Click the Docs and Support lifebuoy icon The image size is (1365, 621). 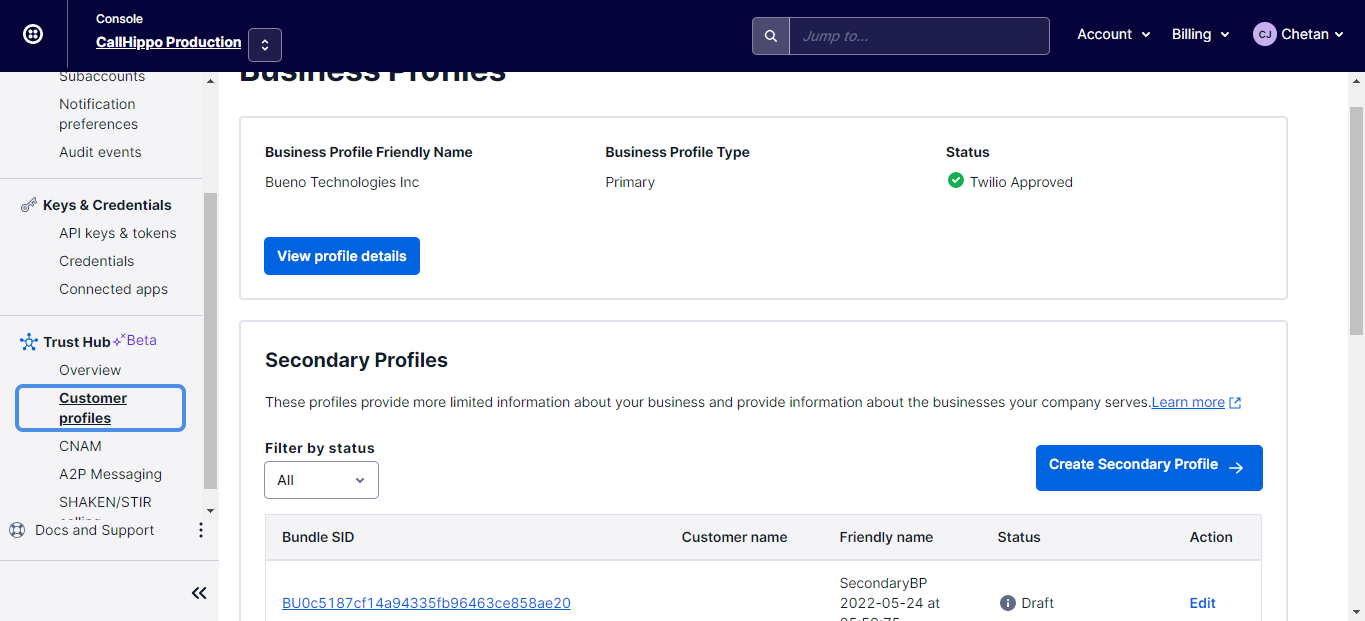pyautogui.click(x=17, y=530)
